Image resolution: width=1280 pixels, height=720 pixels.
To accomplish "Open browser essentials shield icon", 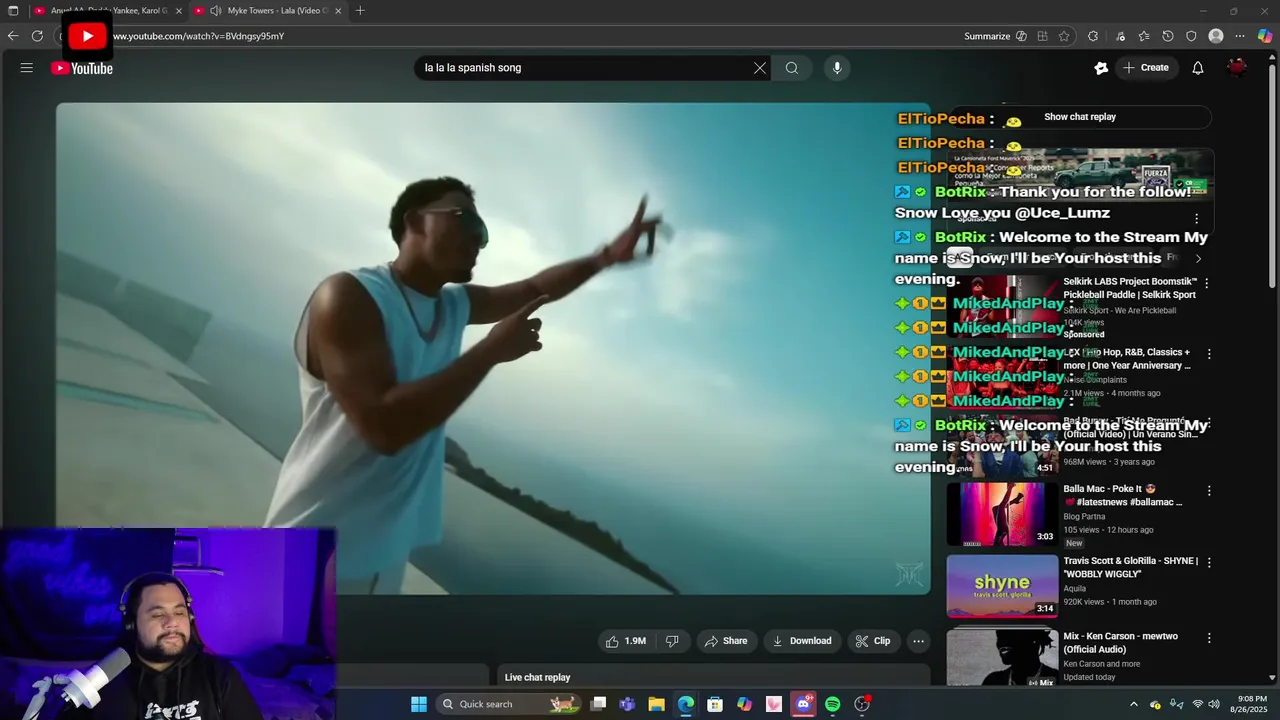I will click(1191, 36).
